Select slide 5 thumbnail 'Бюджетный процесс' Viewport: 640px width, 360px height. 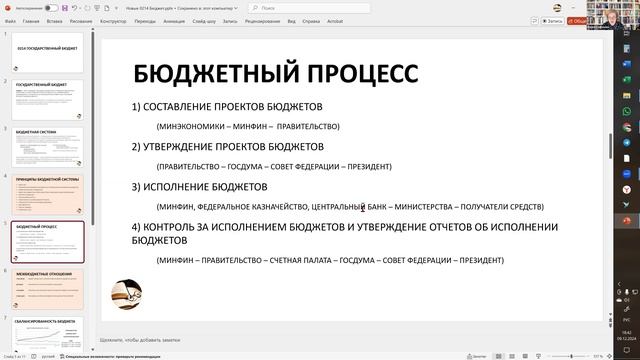tap(47, 242)
